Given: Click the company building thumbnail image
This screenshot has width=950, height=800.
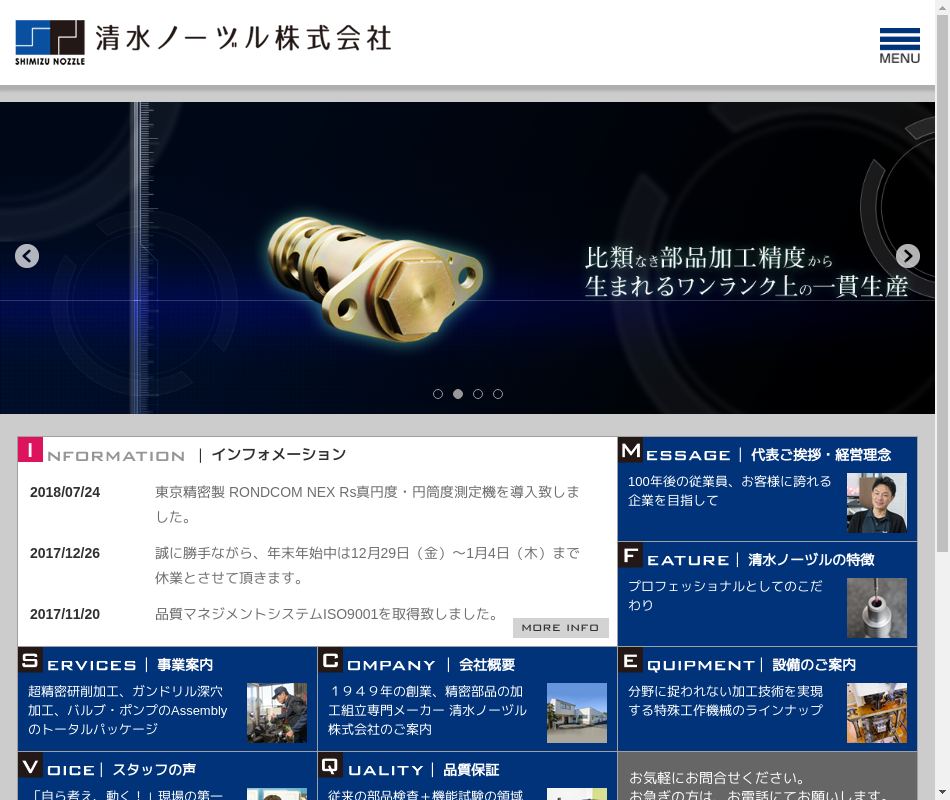Looking at the screenshot, I should 576,713.
